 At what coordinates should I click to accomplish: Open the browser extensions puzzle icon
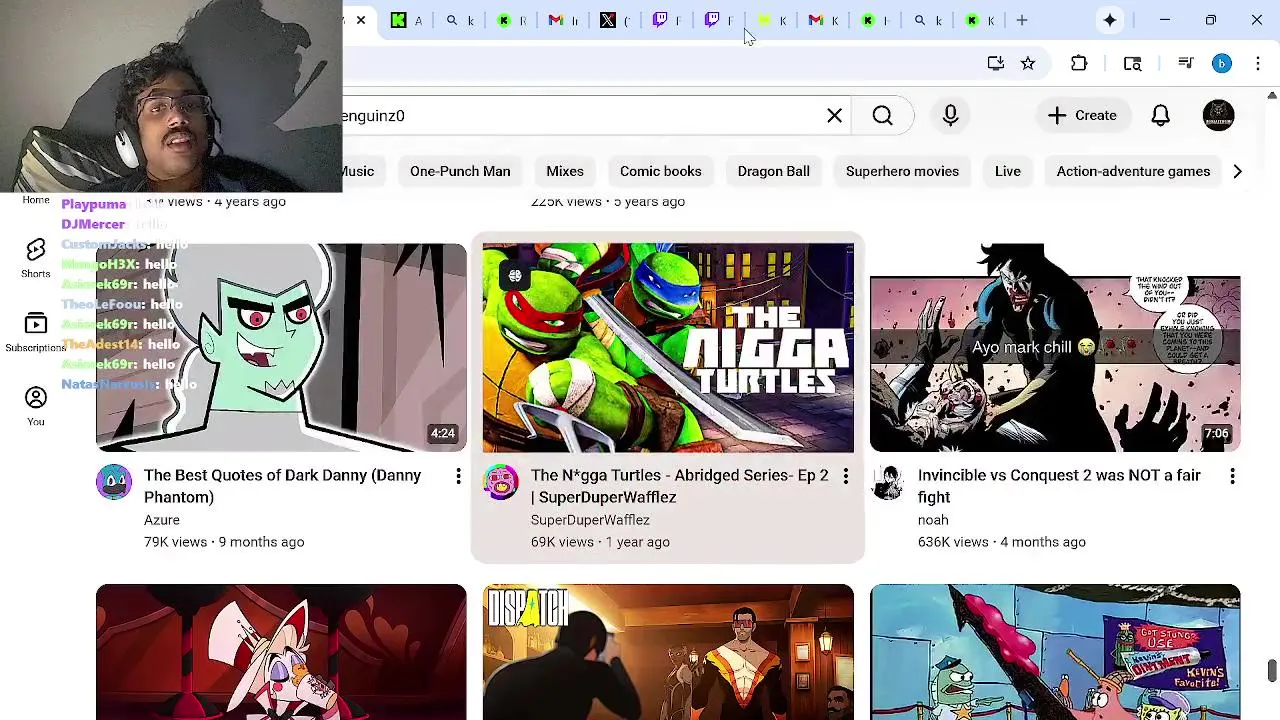point(1079,63)
